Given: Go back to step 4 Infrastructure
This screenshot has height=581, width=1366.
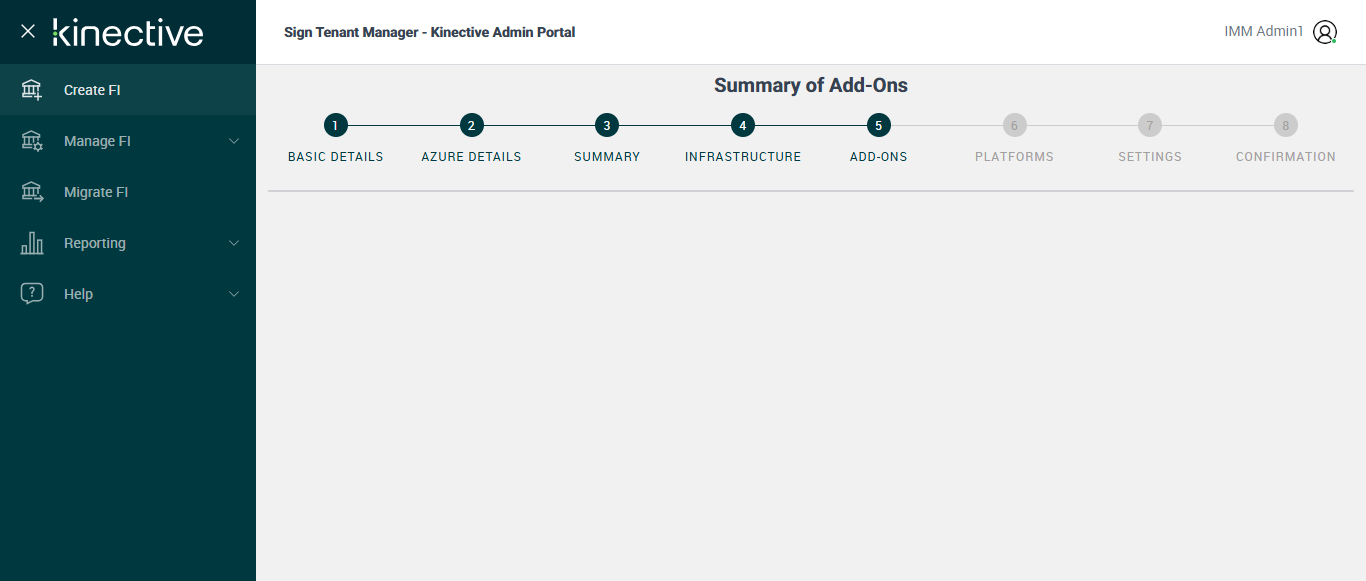Looking at the screenshot, I should [743, 126].
